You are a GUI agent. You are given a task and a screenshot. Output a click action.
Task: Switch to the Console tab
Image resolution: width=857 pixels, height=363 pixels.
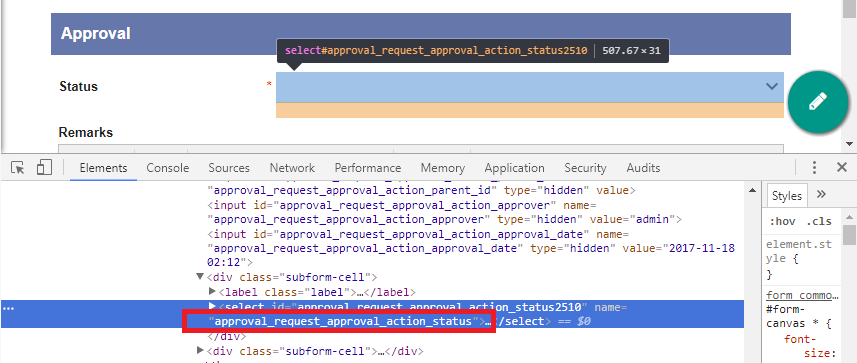tap(168, 168)
